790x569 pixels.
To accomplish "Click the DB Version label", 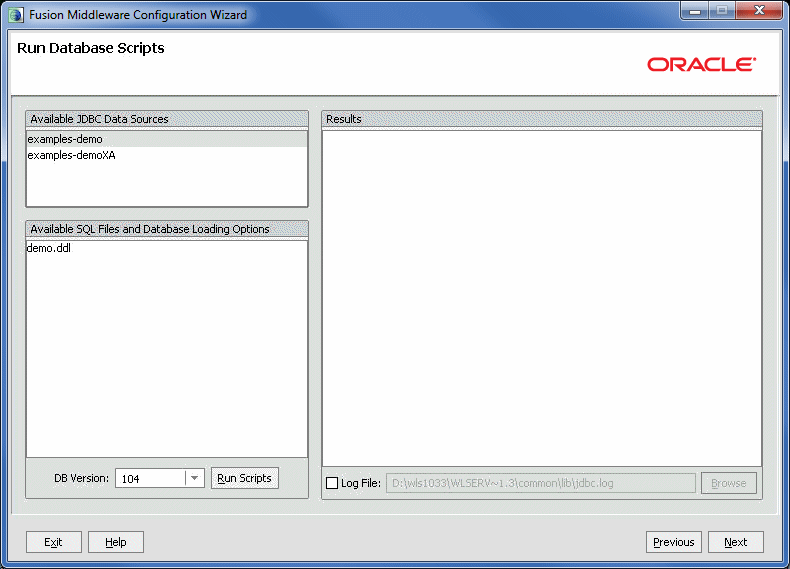I will 81,478.
